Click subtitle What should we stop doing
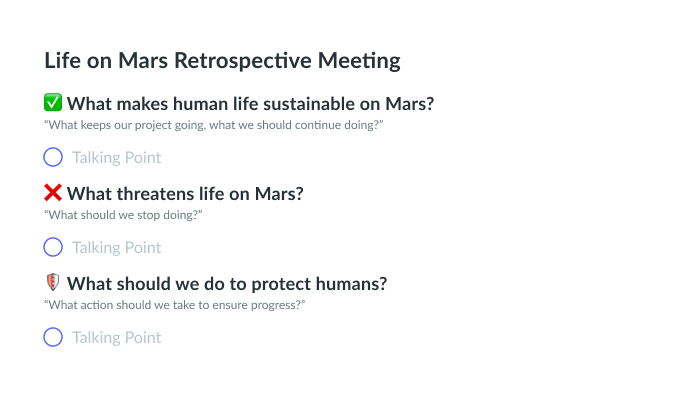684x396 pixels. pyautogui.click(x=123, y=215)
